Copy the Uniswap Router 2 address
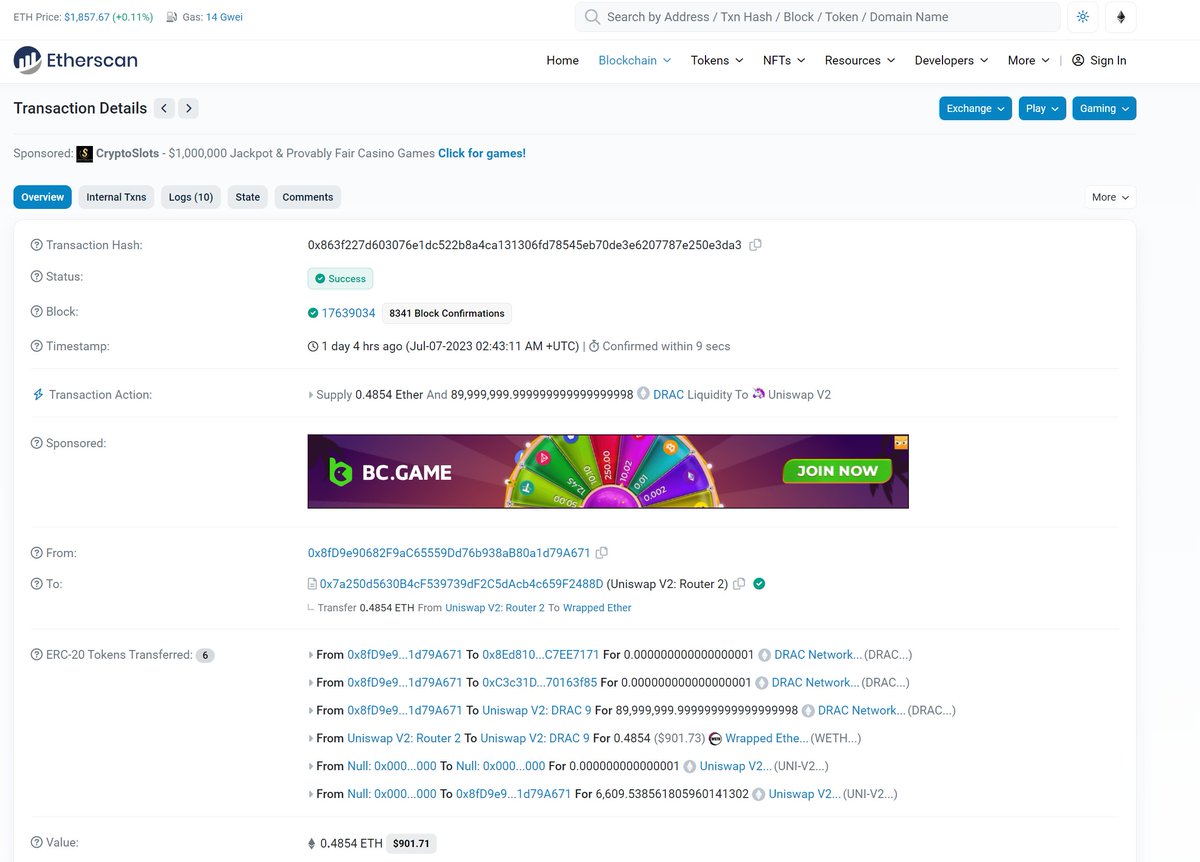1200x862 pixels. pos(739,584)
